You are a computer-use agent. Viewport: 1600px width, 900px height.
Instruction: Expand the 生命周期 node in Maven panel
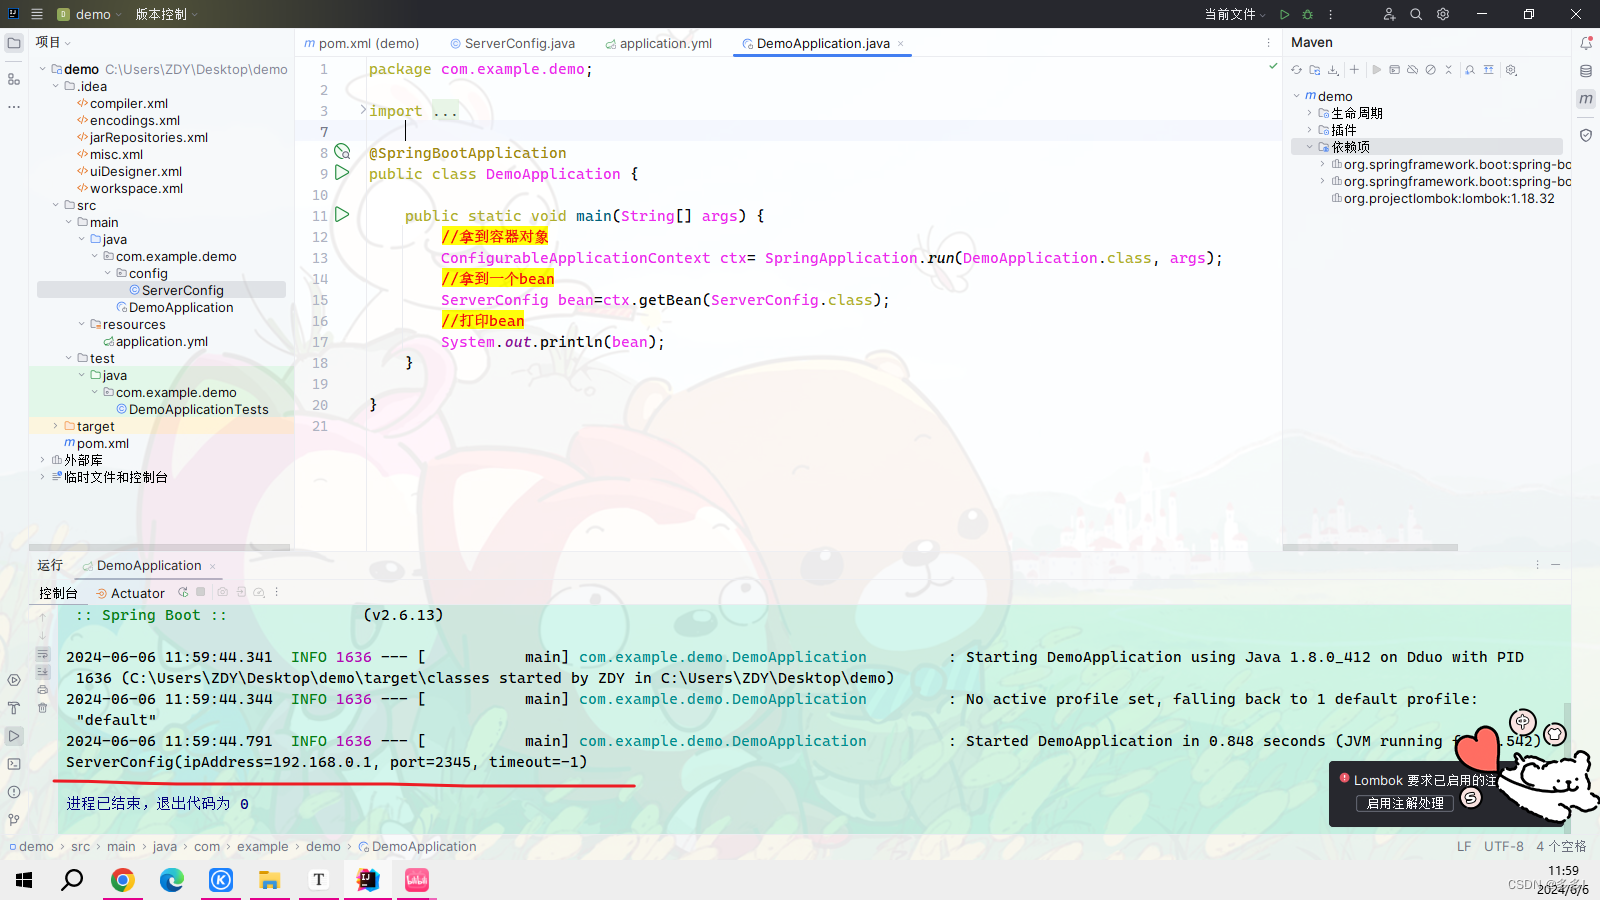[1308, 113]
